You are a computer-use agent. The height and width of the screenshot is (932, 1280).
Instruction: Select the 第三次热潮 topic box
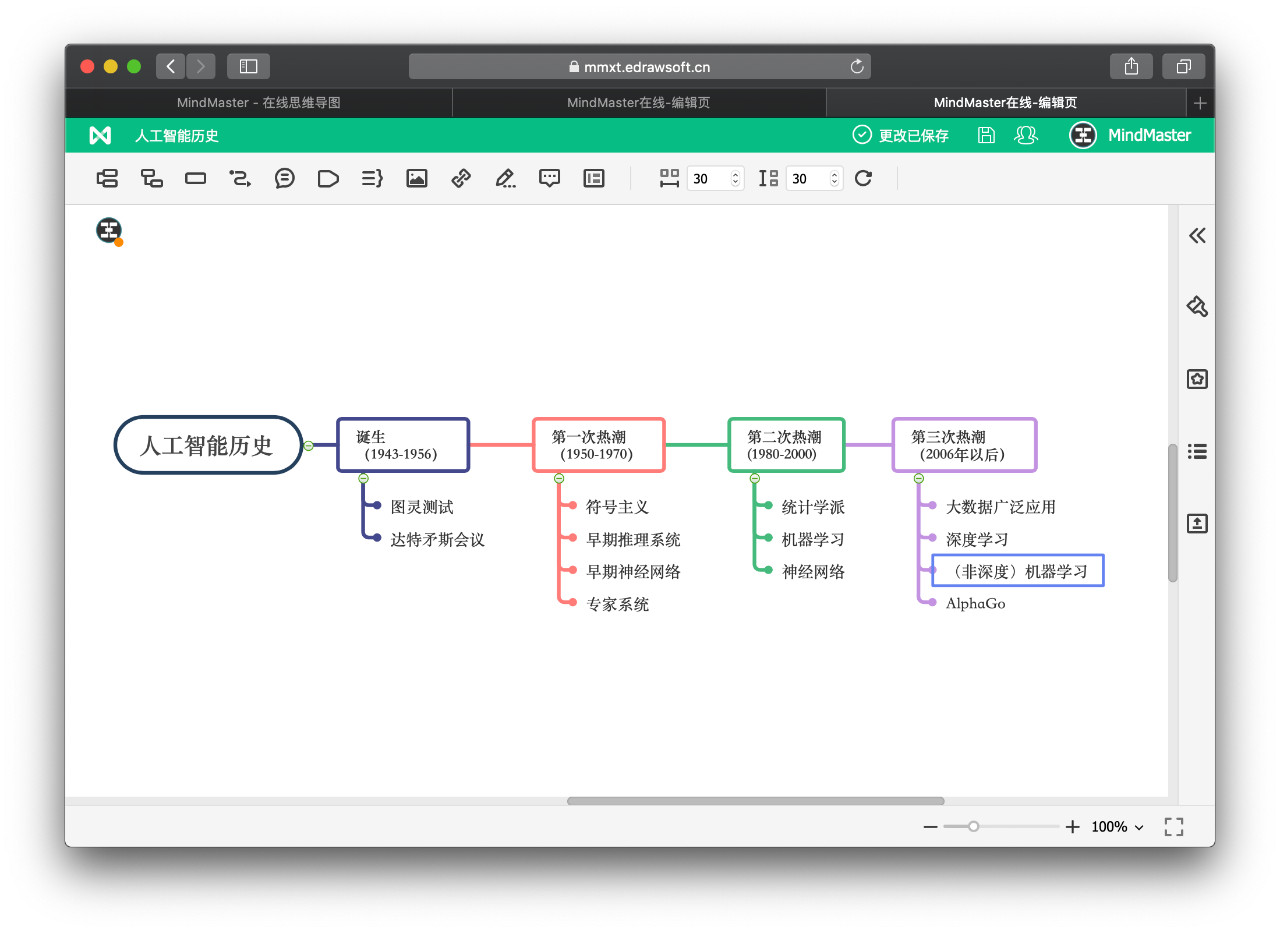pyautogui.click(x=964, y=445)
